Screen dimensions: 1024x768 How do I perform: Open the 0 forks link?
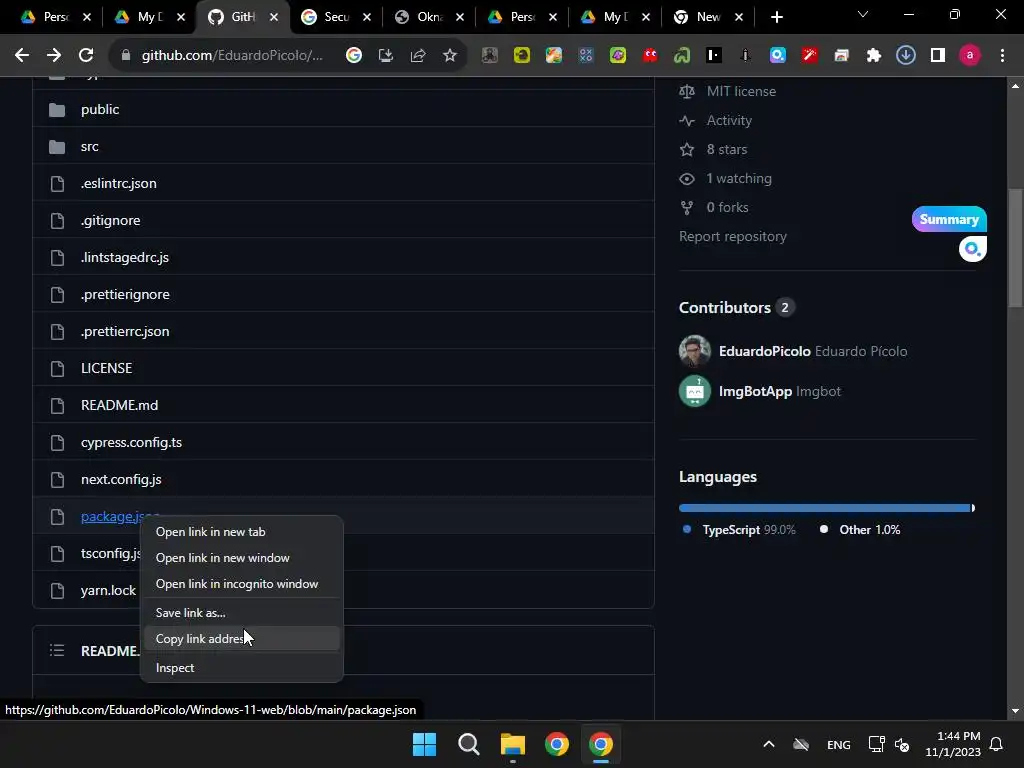727,208
